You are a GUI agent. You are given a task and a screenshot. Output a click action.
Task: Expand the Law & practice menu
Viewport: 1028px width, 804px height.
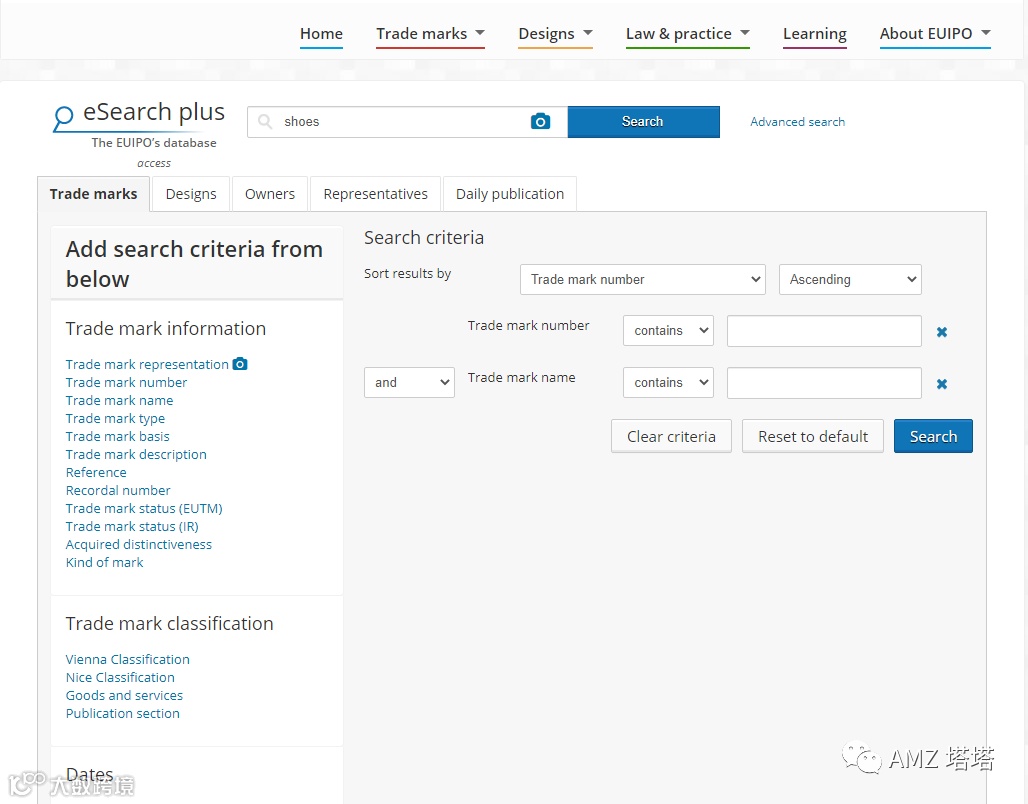[x=688, y=34]
